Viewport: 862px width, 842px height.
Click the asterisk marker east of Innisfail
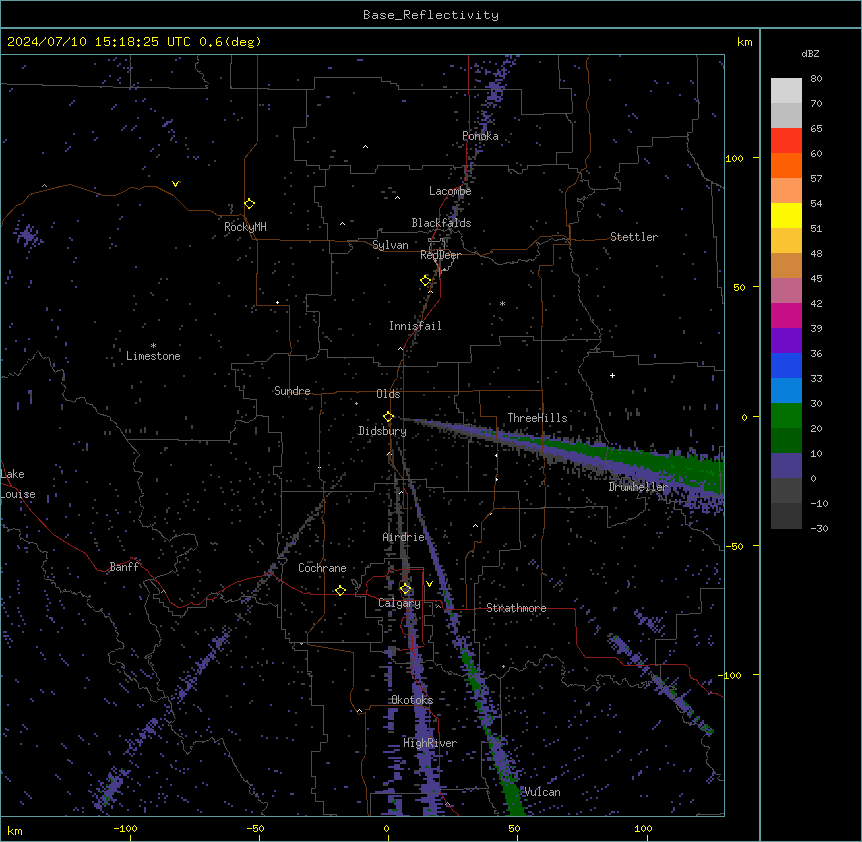click(502, 303)
